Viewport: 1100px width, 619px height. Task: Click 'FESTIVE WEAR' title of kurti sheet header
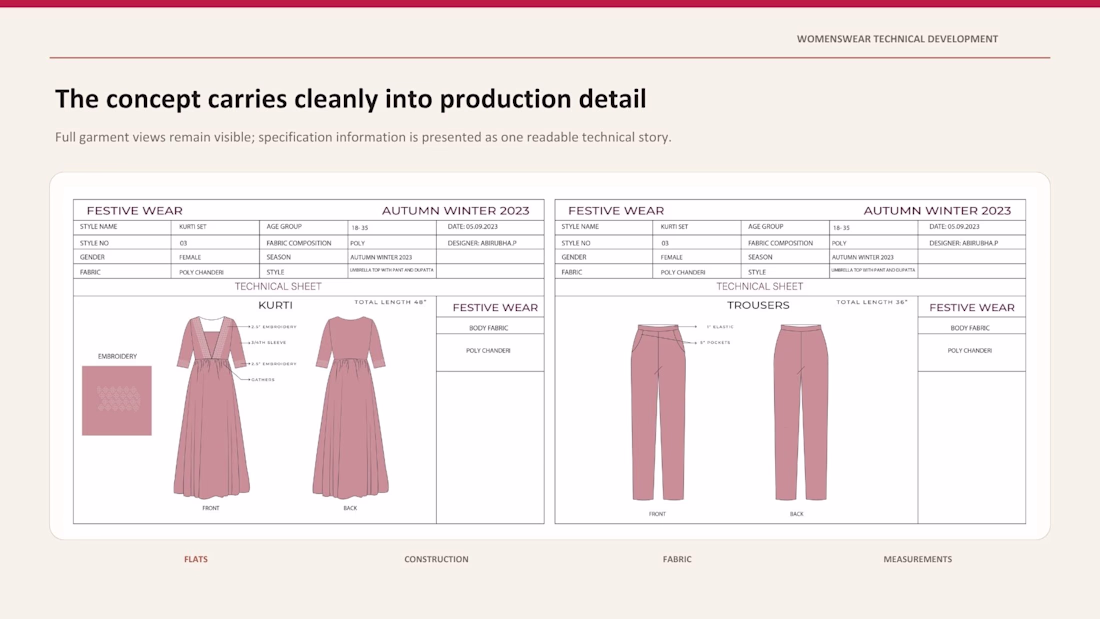pos(135,211)
